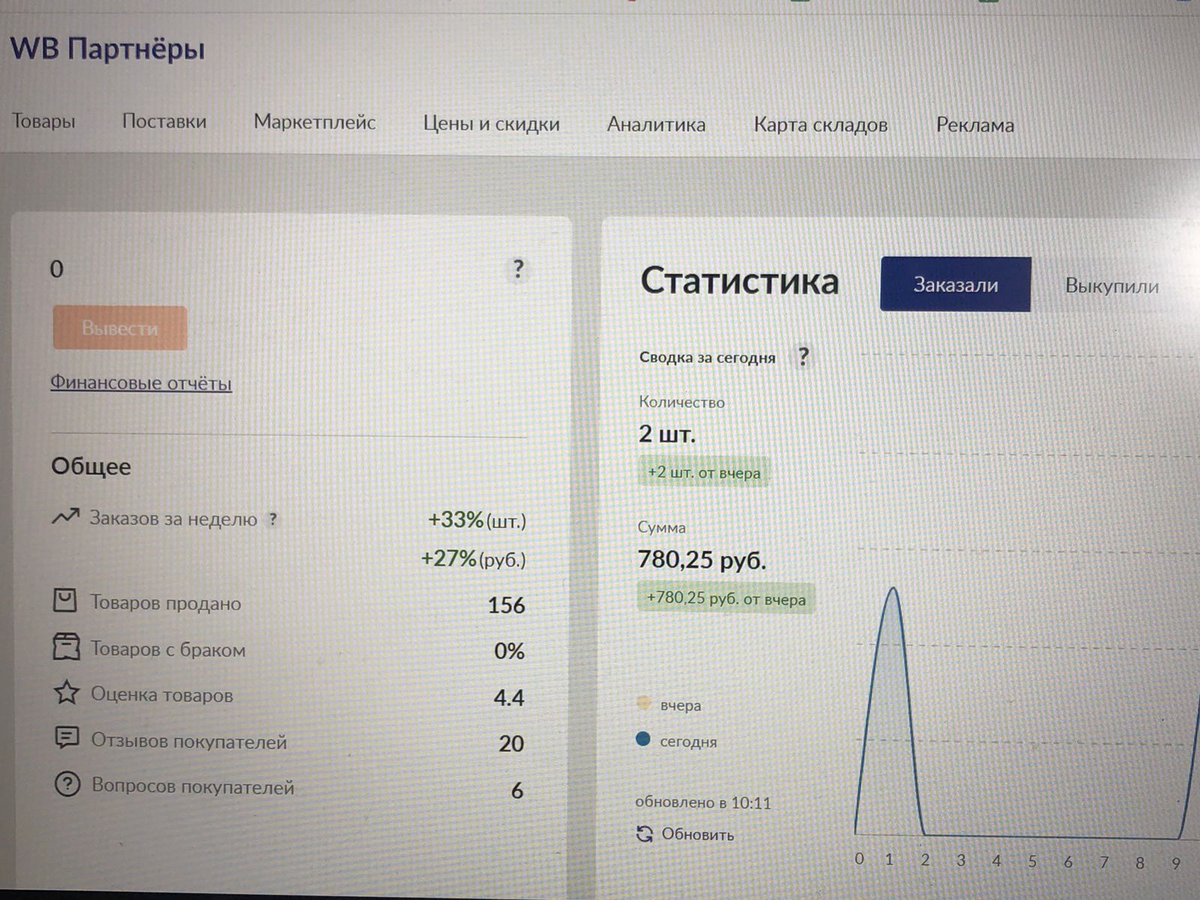Click the 780,25 руб. sum value
1200x900 pixels.
702,560
